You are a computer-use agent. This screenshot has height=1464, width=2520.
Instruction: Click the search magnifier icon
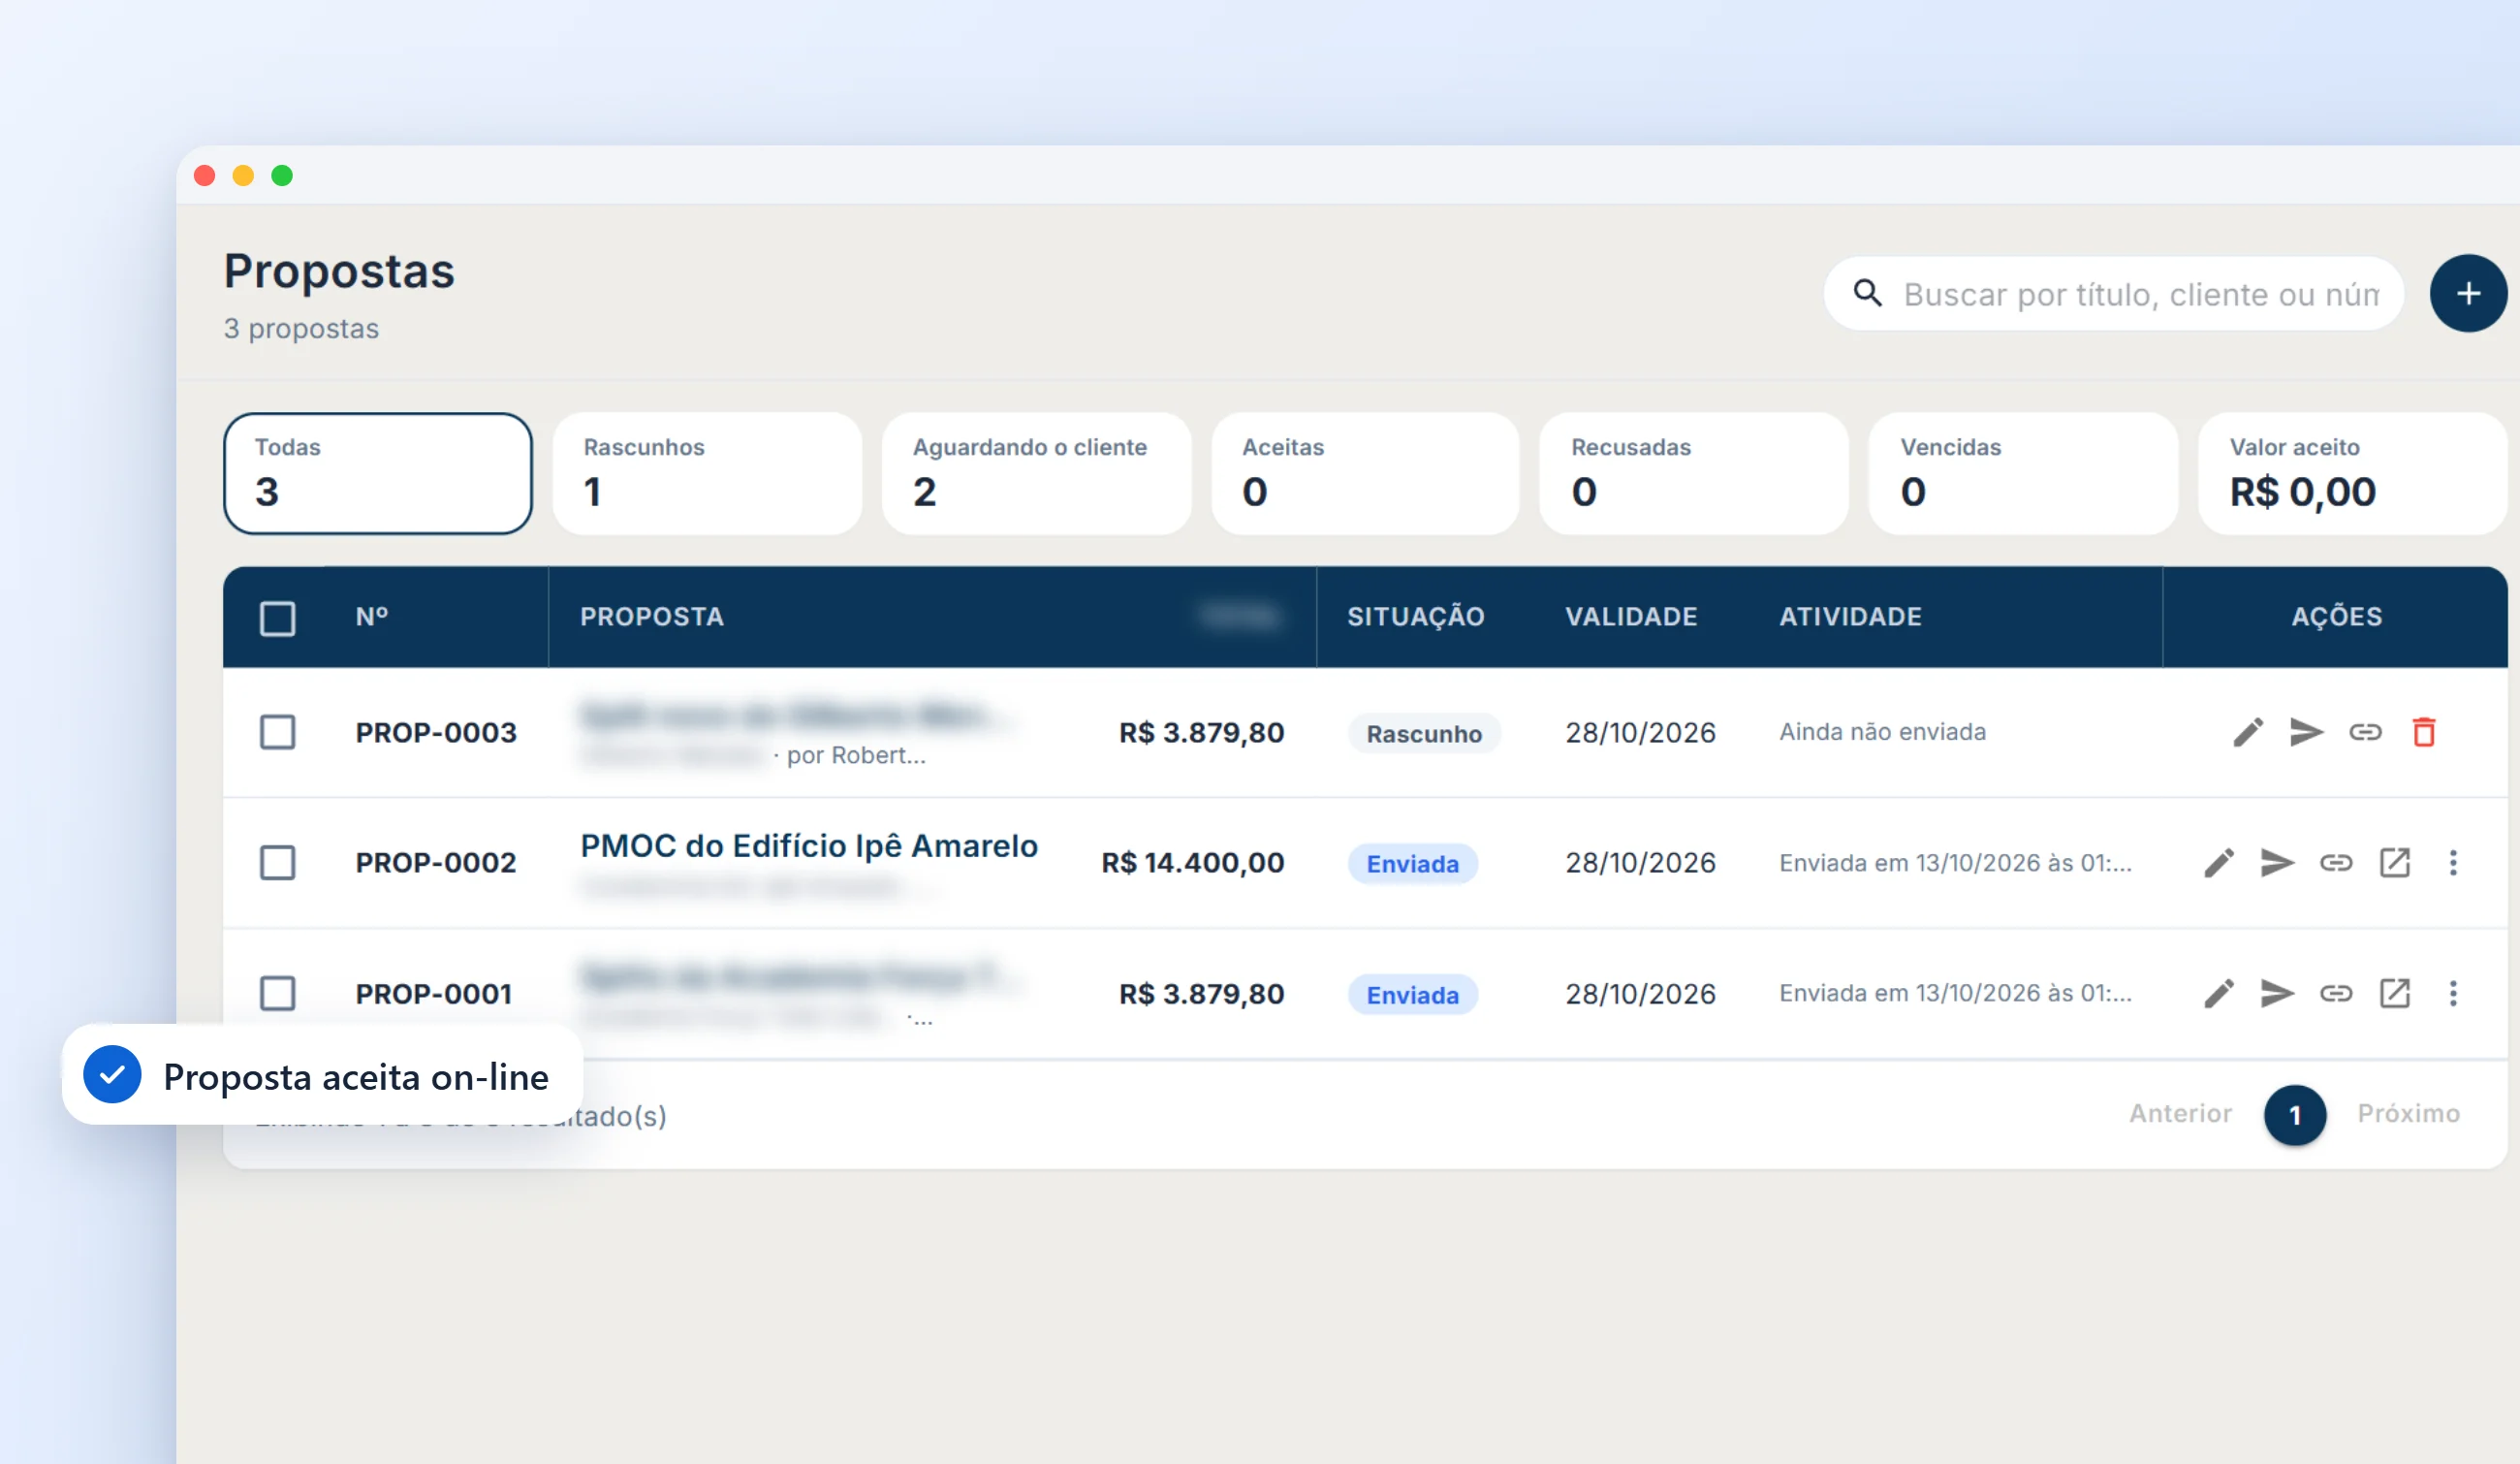[x=1867, y=293]
